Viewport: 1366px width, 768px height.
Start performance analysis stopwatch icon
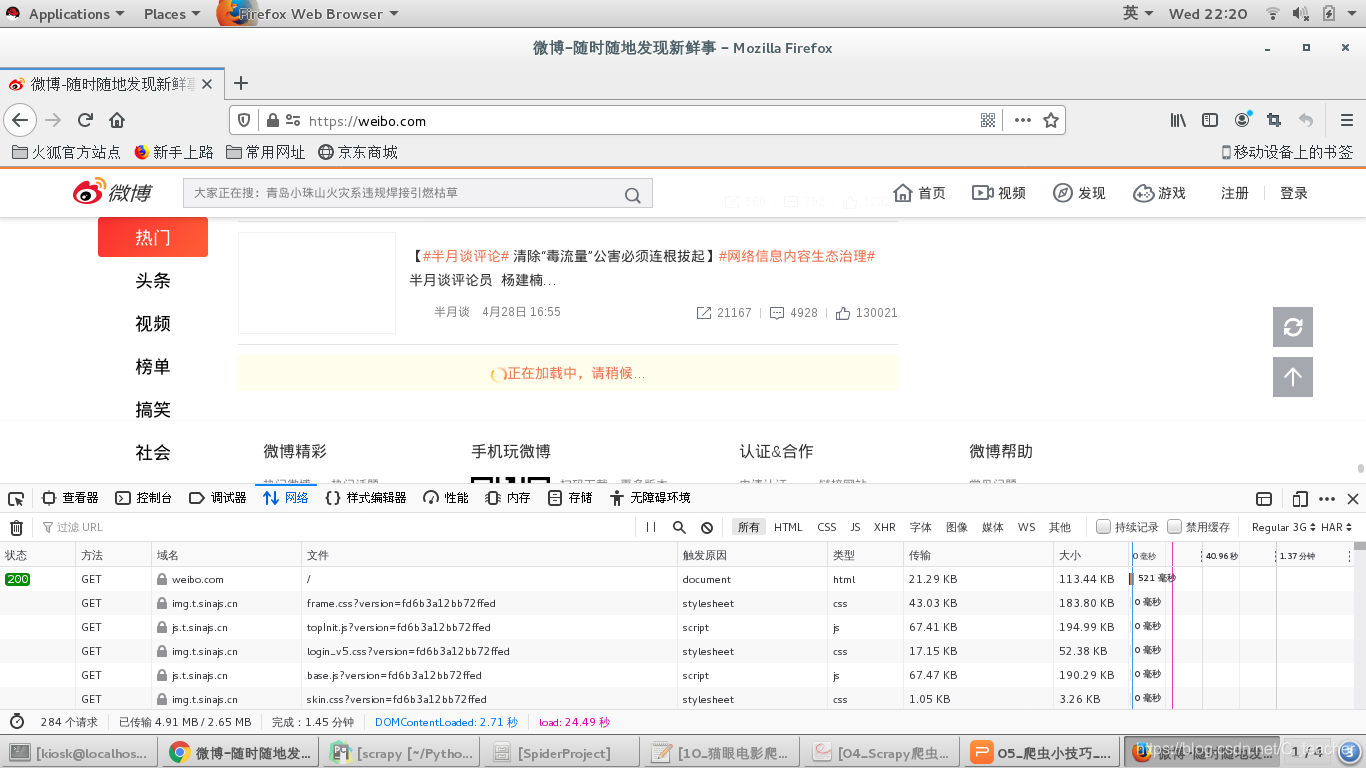click(17, 721)
